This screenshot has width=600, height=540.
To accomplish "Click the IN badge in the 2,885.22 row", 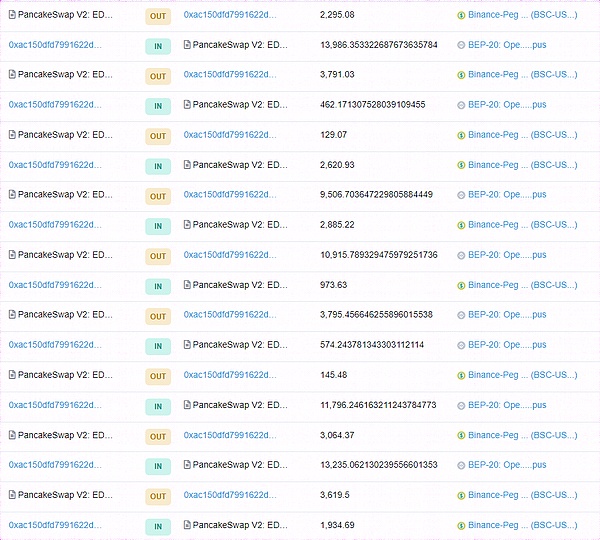I will tap(158, 226).
